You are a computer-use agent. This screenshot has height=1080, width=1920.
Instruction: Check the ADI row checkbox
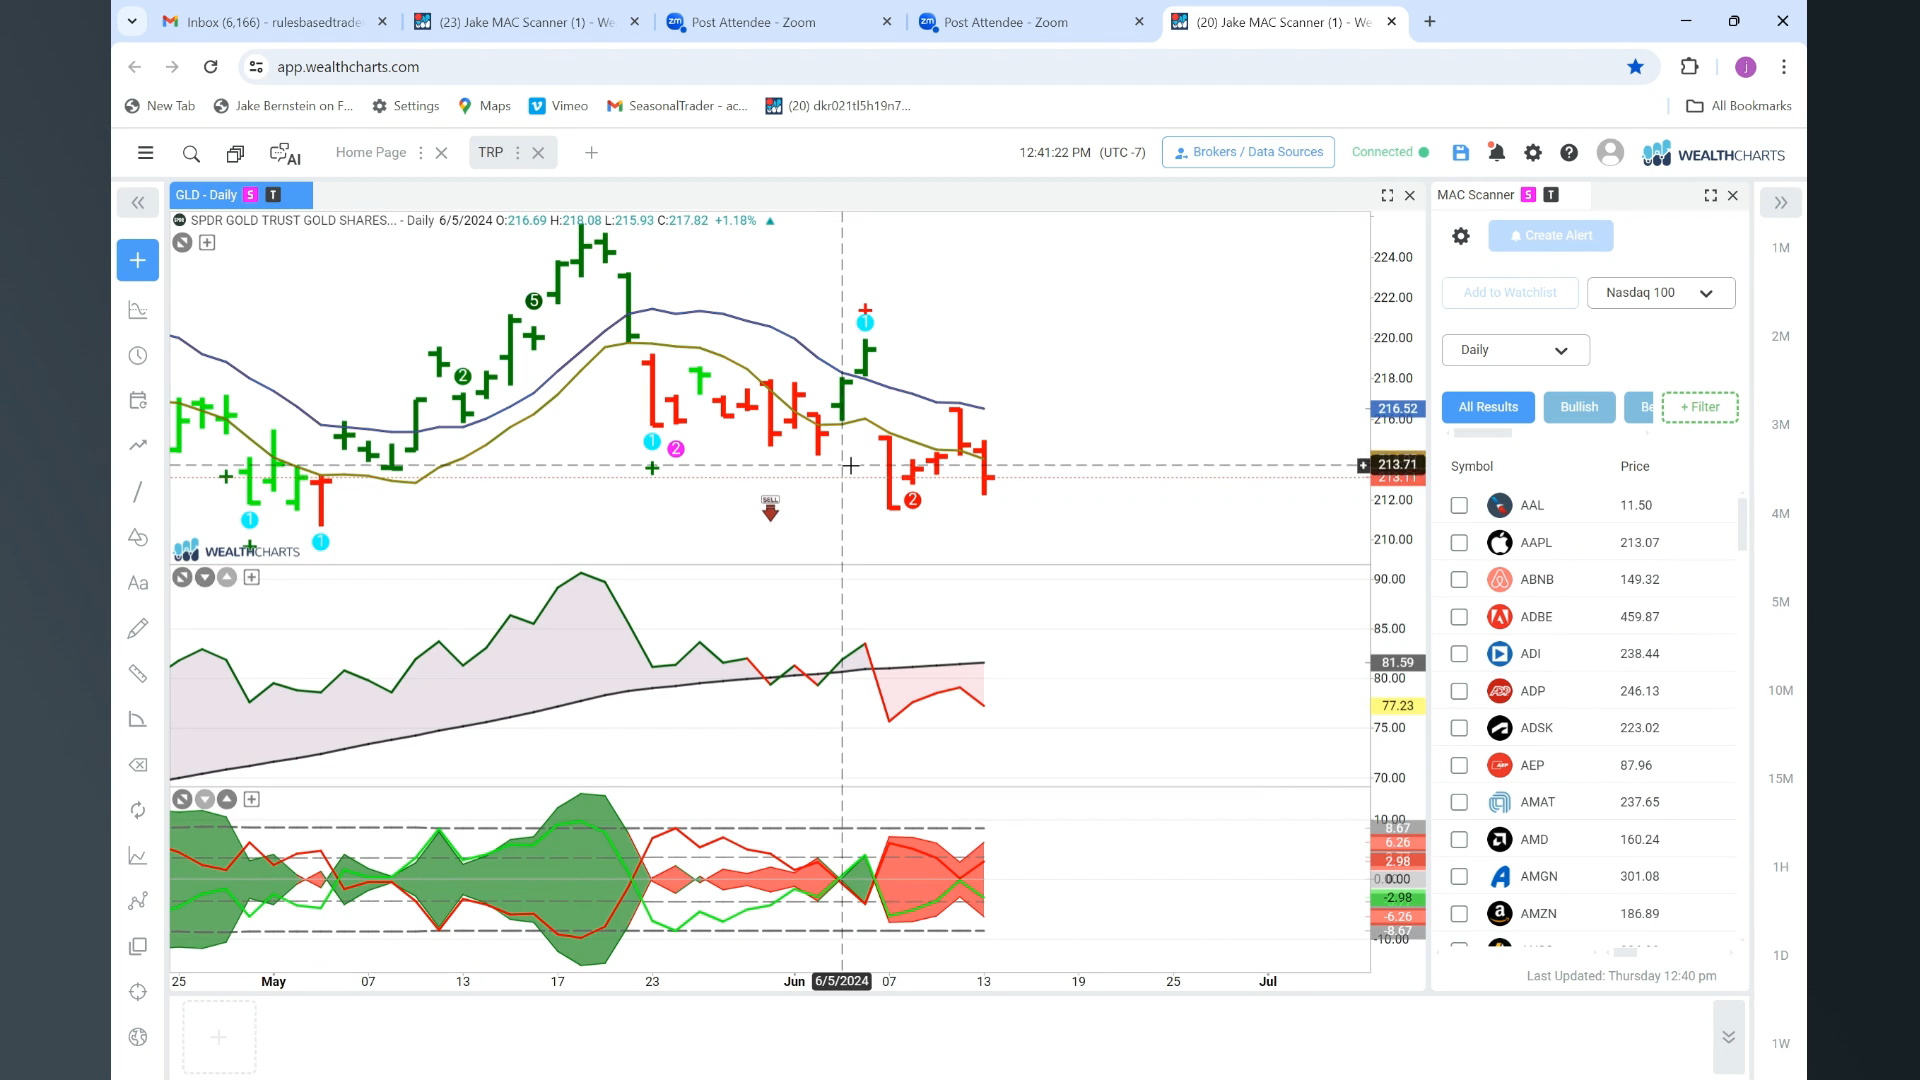point(1459,654)
